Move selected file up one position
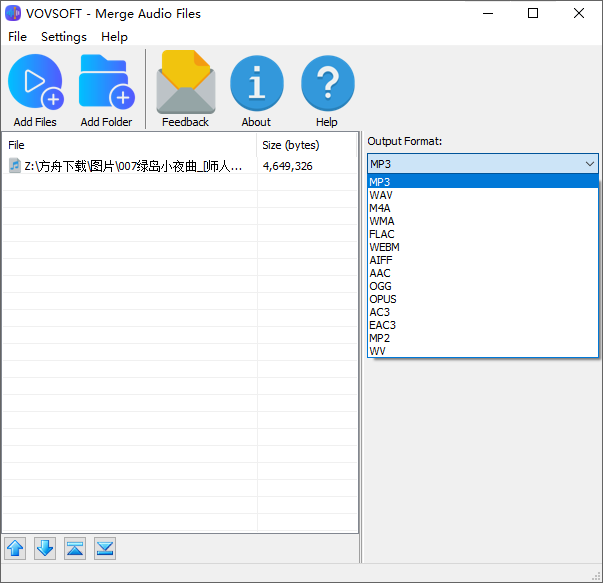Viewport: 603px width, 583px height. (x=15, y=548)
